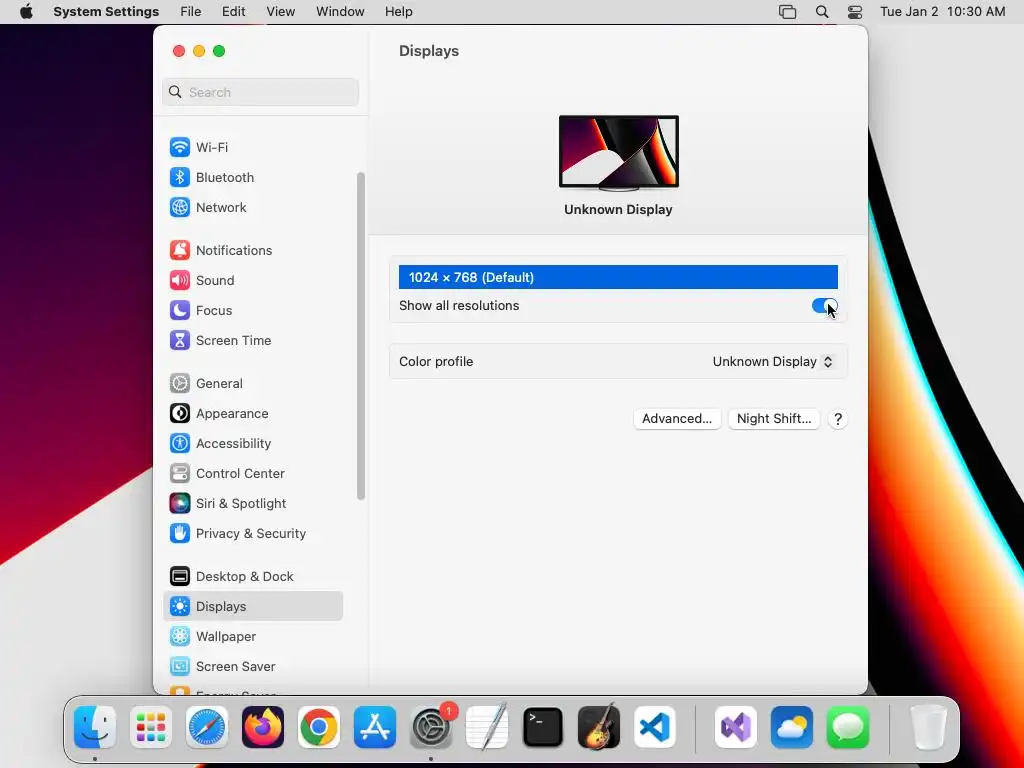
Task: Click the help question mark button
Action: click(838, 419)
